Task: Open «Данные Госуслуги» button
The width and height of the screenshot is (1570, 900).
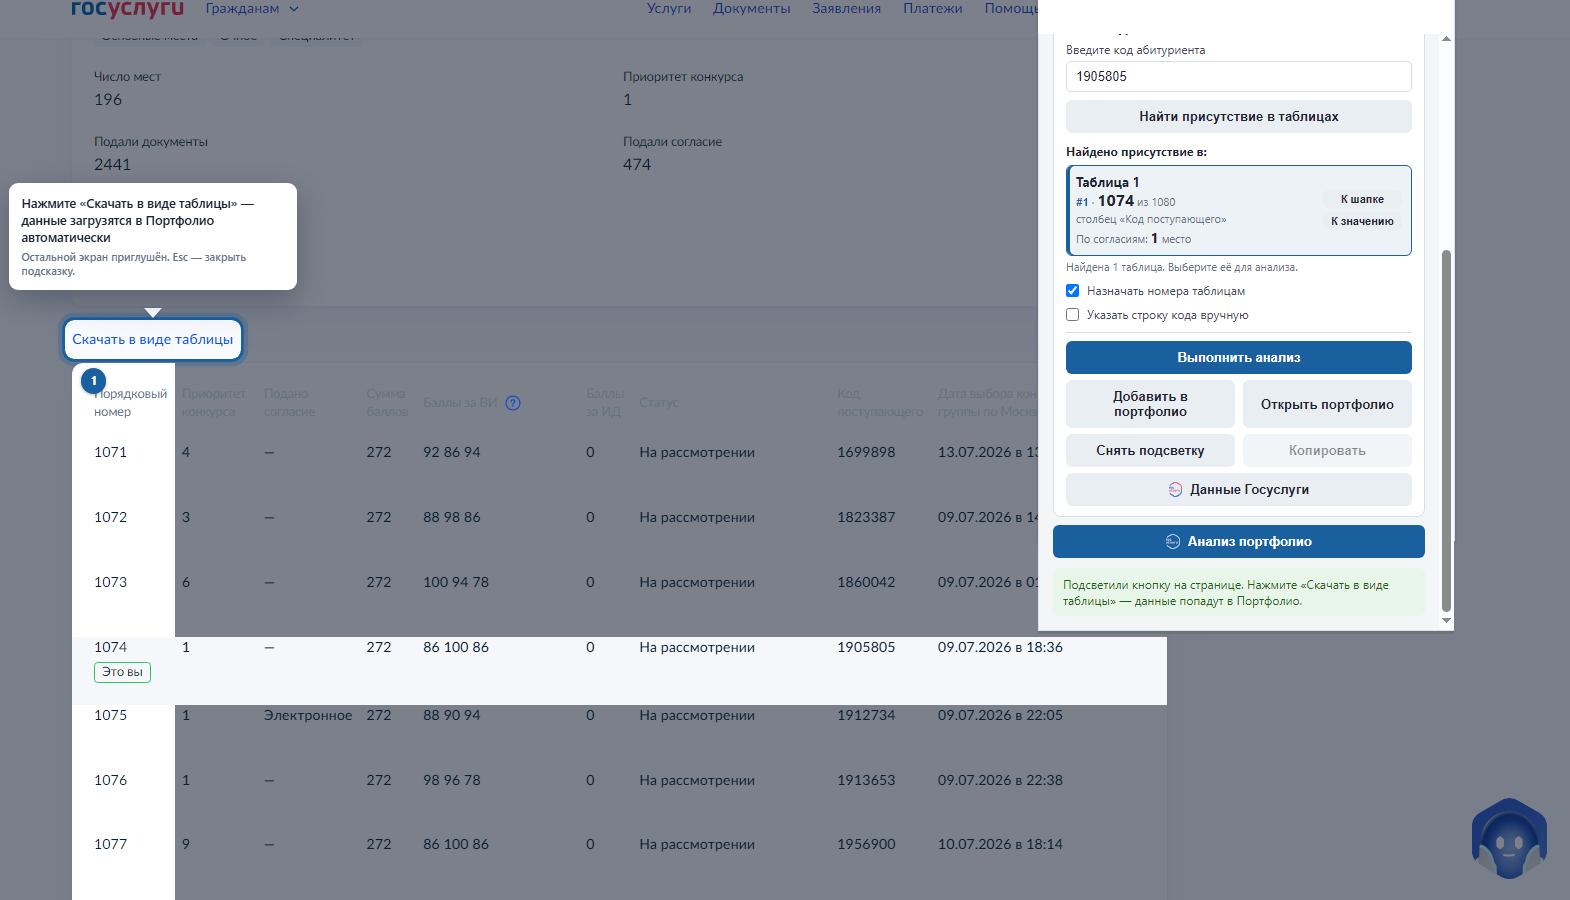Action: [x=1239, y=490]
